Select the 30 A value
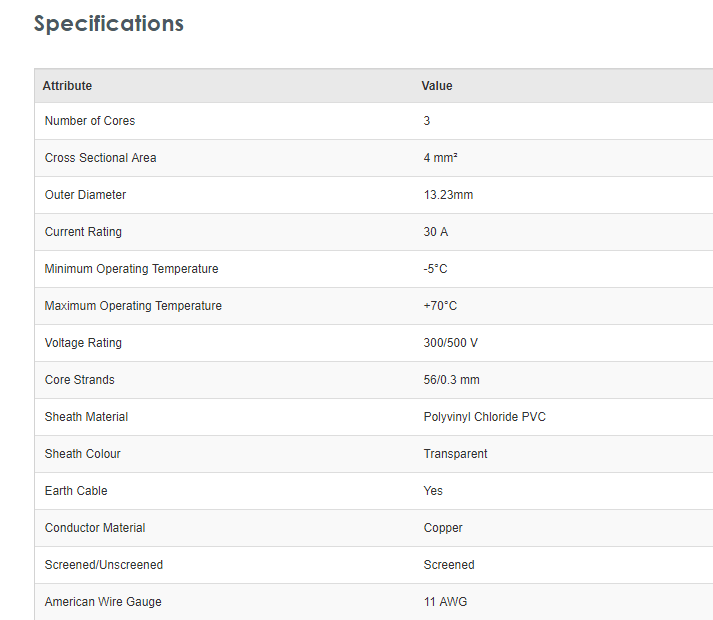Viewport: 713px width, 620px height. (436, 232)
